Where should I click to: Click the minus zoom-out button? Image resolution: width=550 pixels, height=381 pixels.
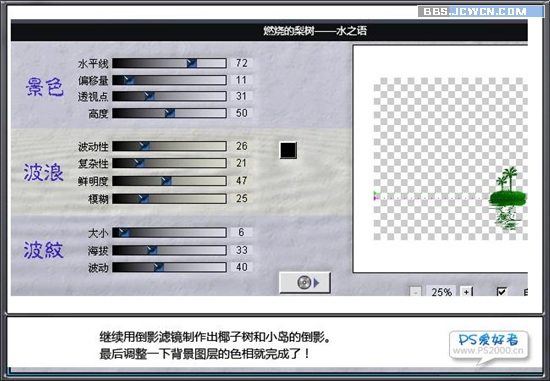click(416, 292)
